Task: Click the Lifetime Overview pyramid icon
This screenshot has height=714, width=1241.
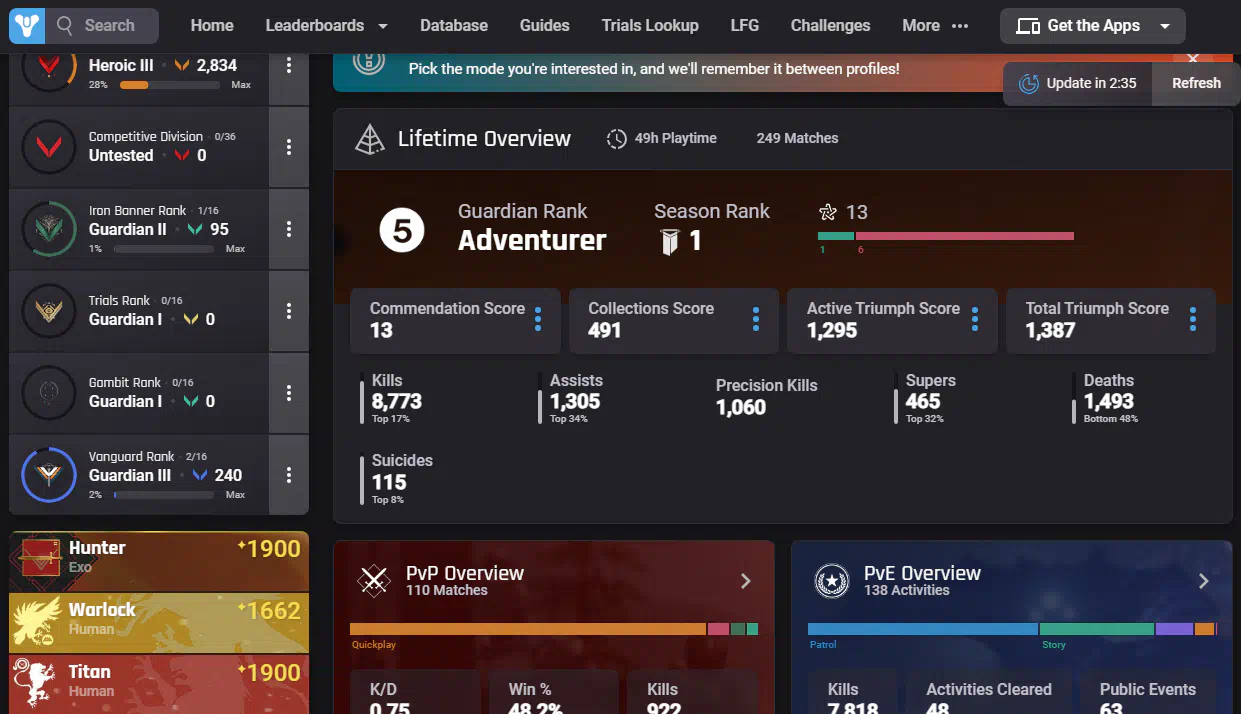Action: coord(370,139)
